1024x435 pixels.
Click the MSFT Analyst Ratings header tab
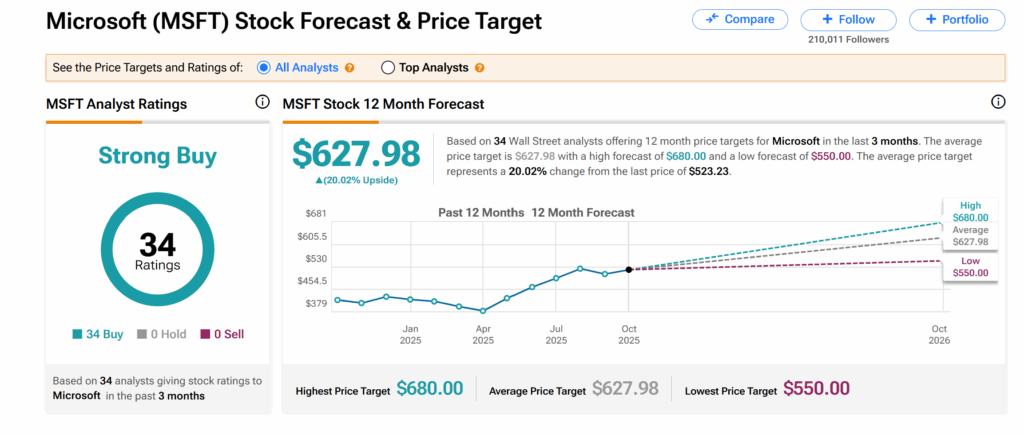116,104
